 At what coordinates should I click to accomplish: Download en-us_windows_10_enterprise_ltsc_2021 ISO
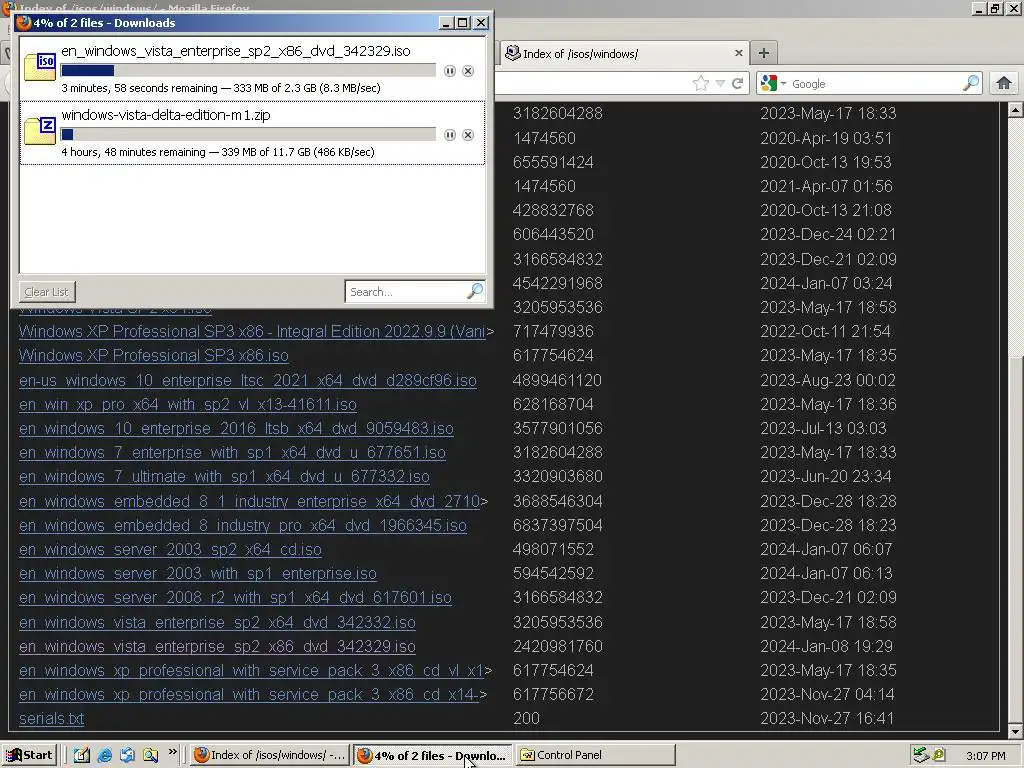click(248, 381)
